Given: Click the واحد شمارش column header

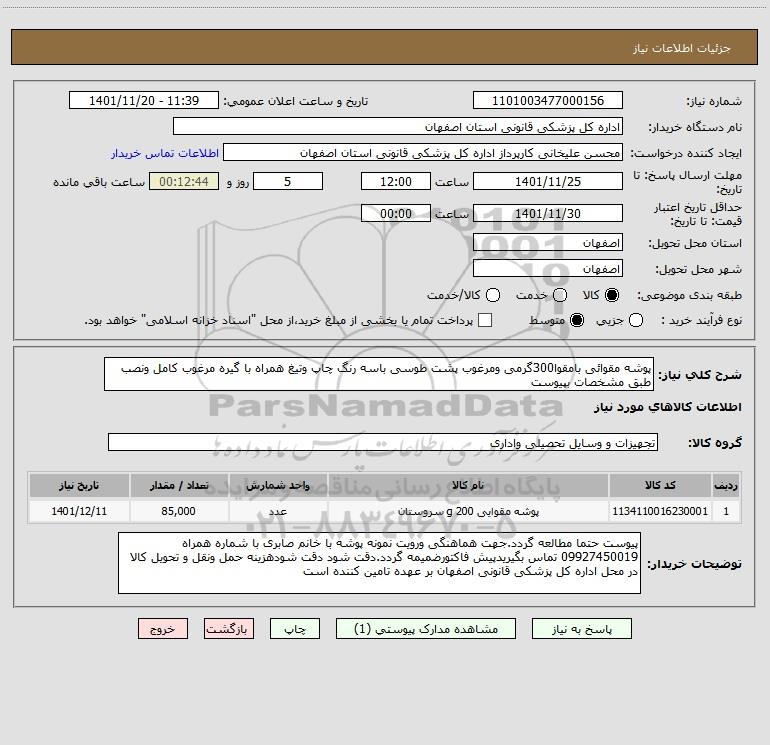Looking at the screenshot, I should 278,485.
